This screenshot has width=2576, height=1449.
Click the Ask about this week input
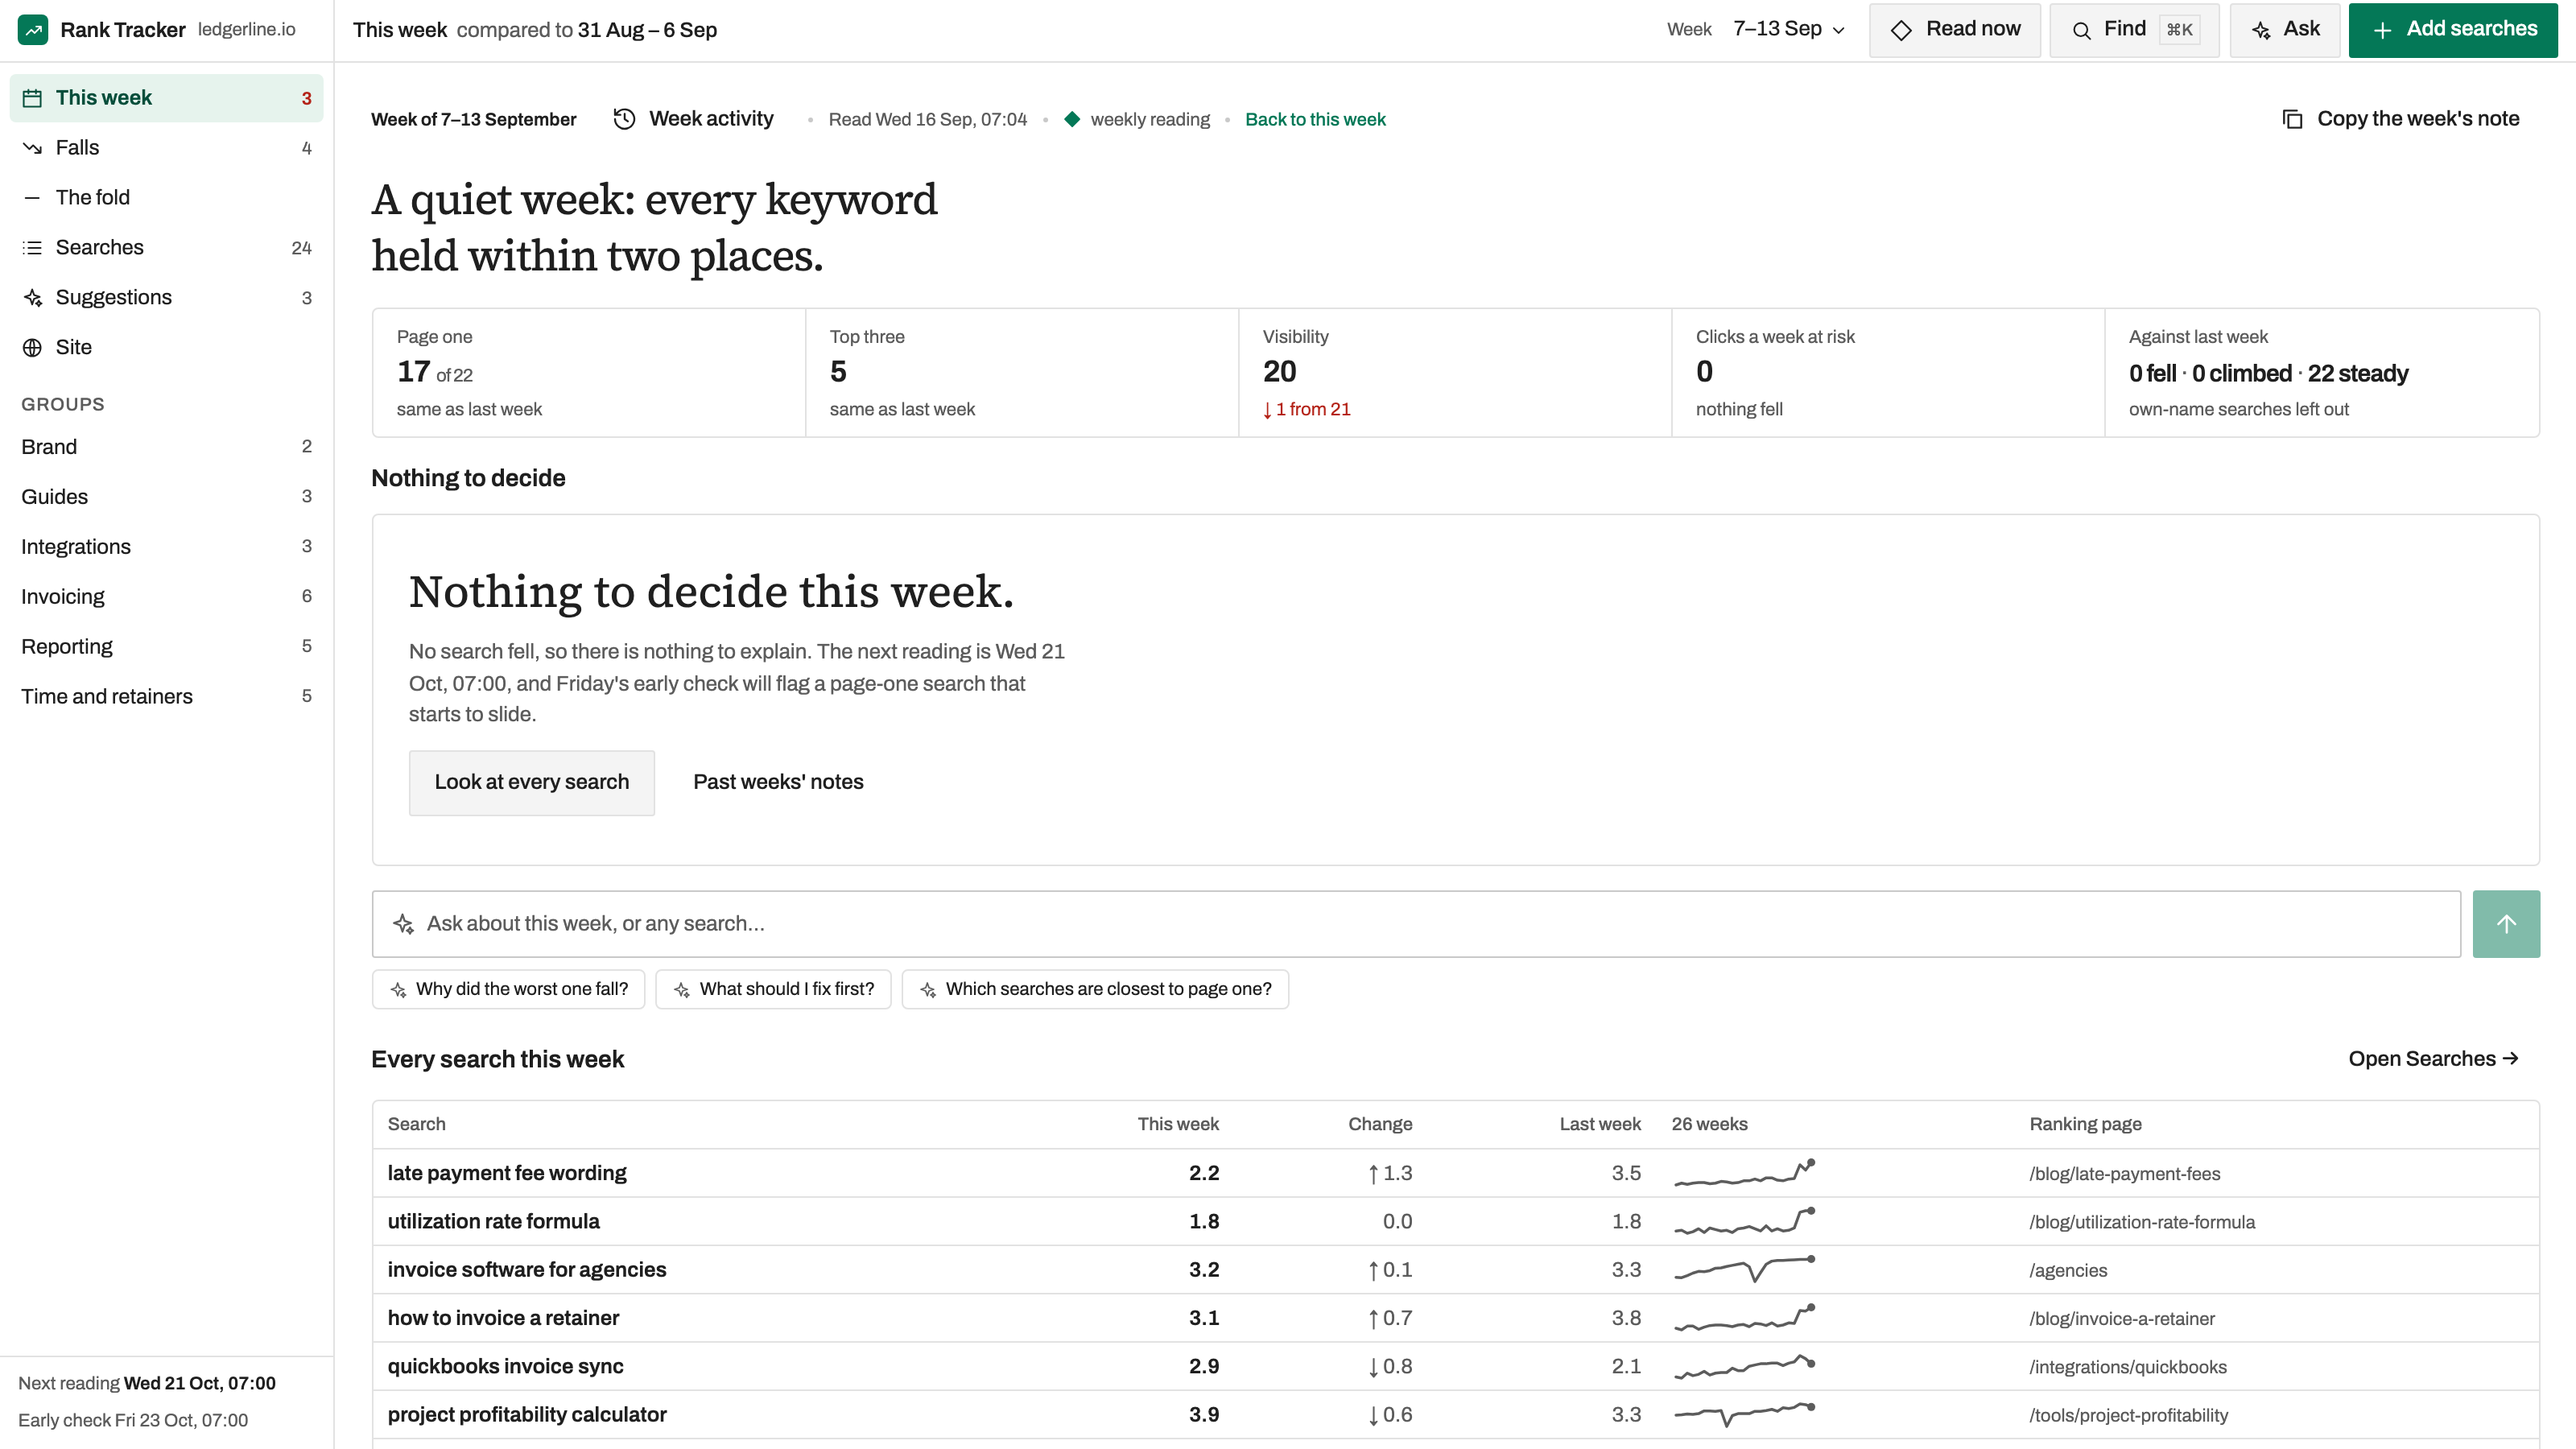[1416, 924]
